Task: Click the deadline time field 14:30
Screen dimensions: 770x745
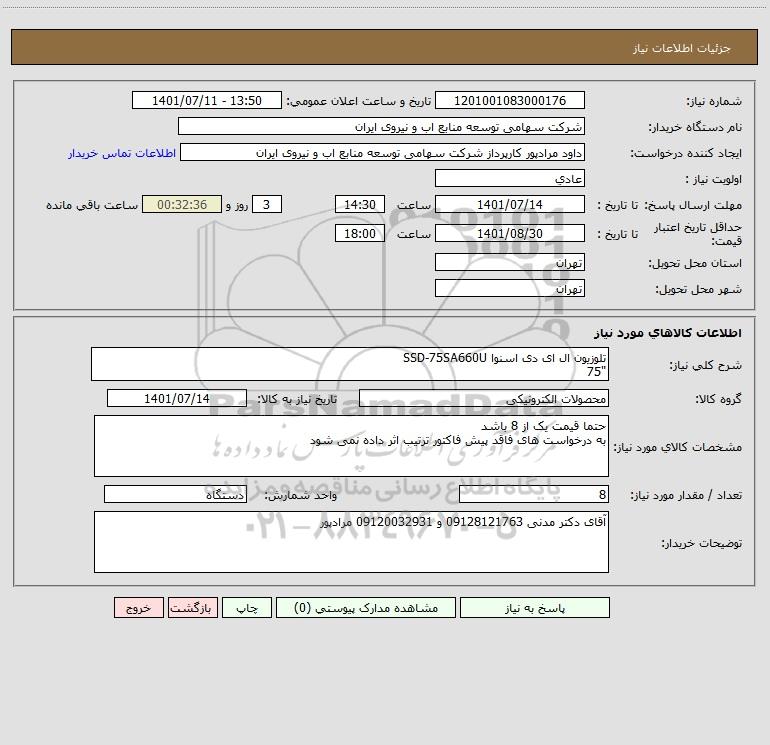Action: coord(359,204)
